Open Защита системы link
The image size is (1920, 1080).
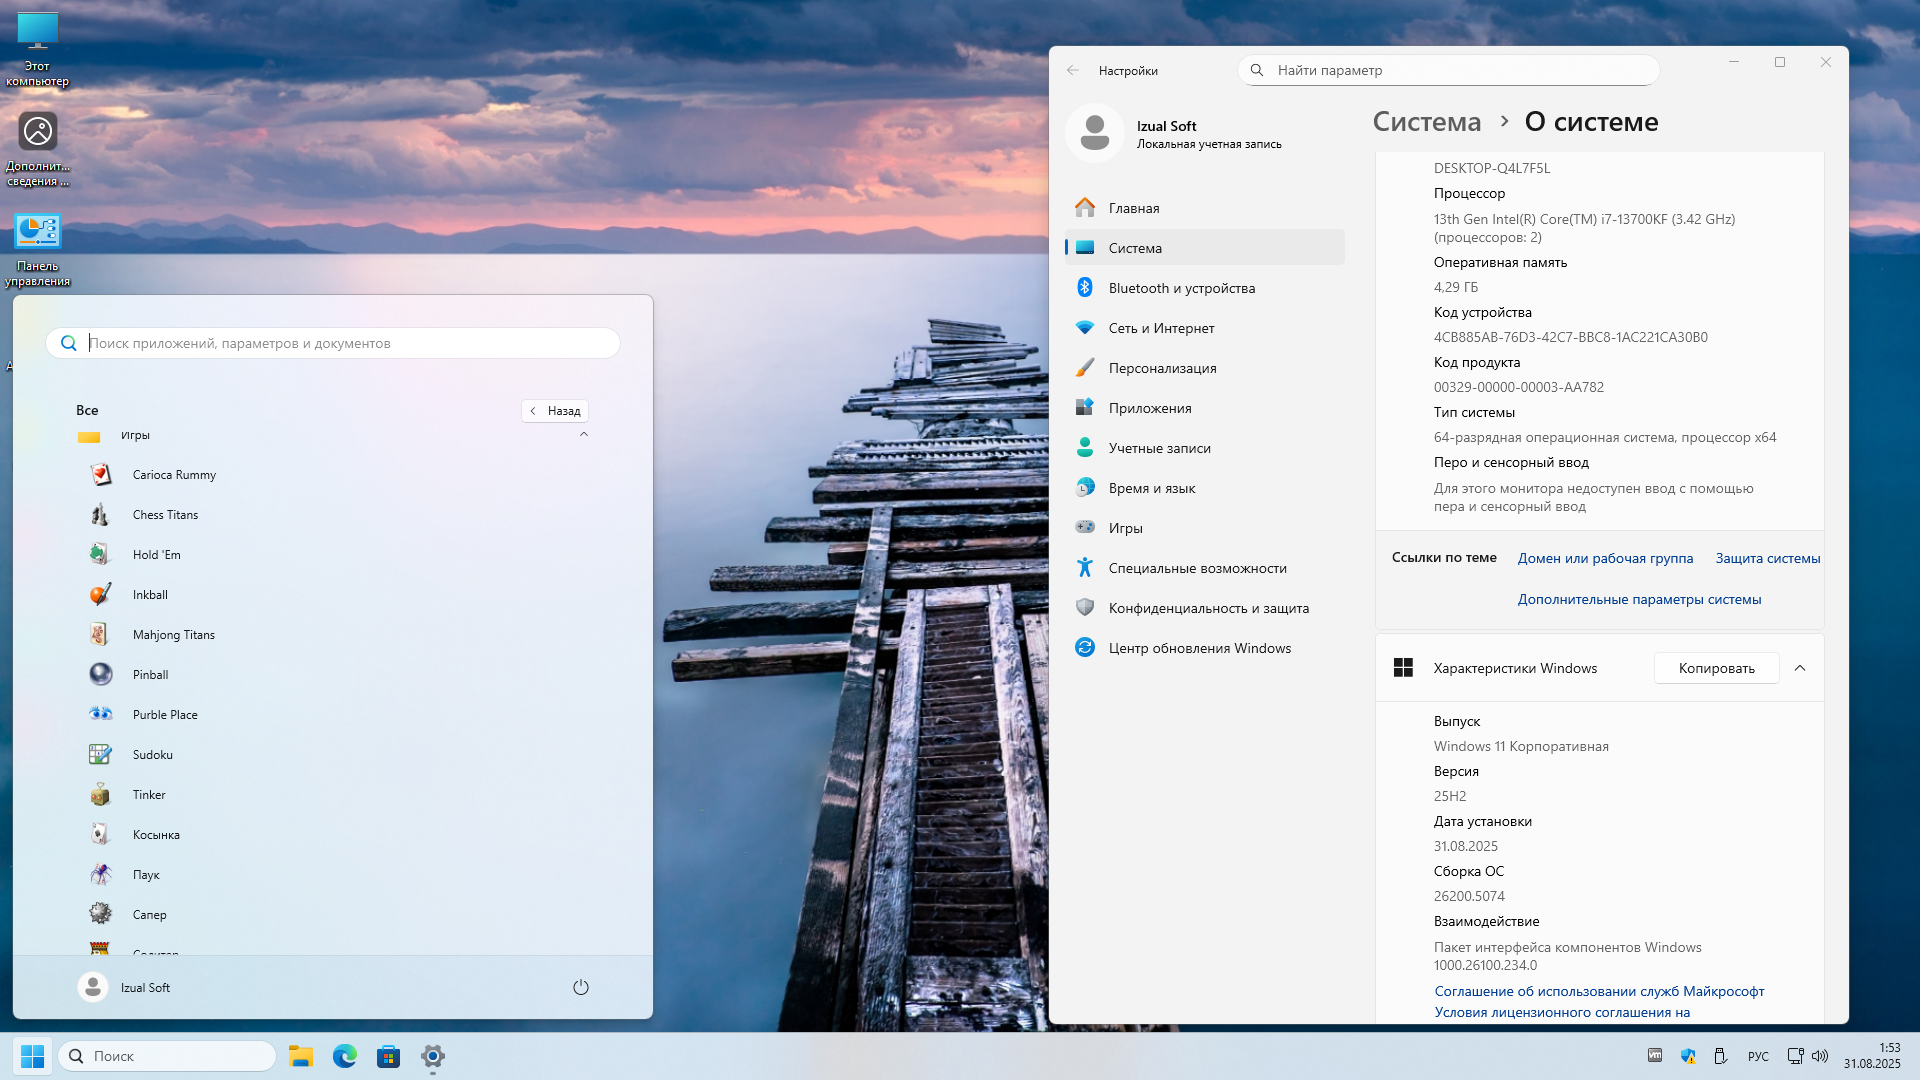click(x=1768, y=558)
